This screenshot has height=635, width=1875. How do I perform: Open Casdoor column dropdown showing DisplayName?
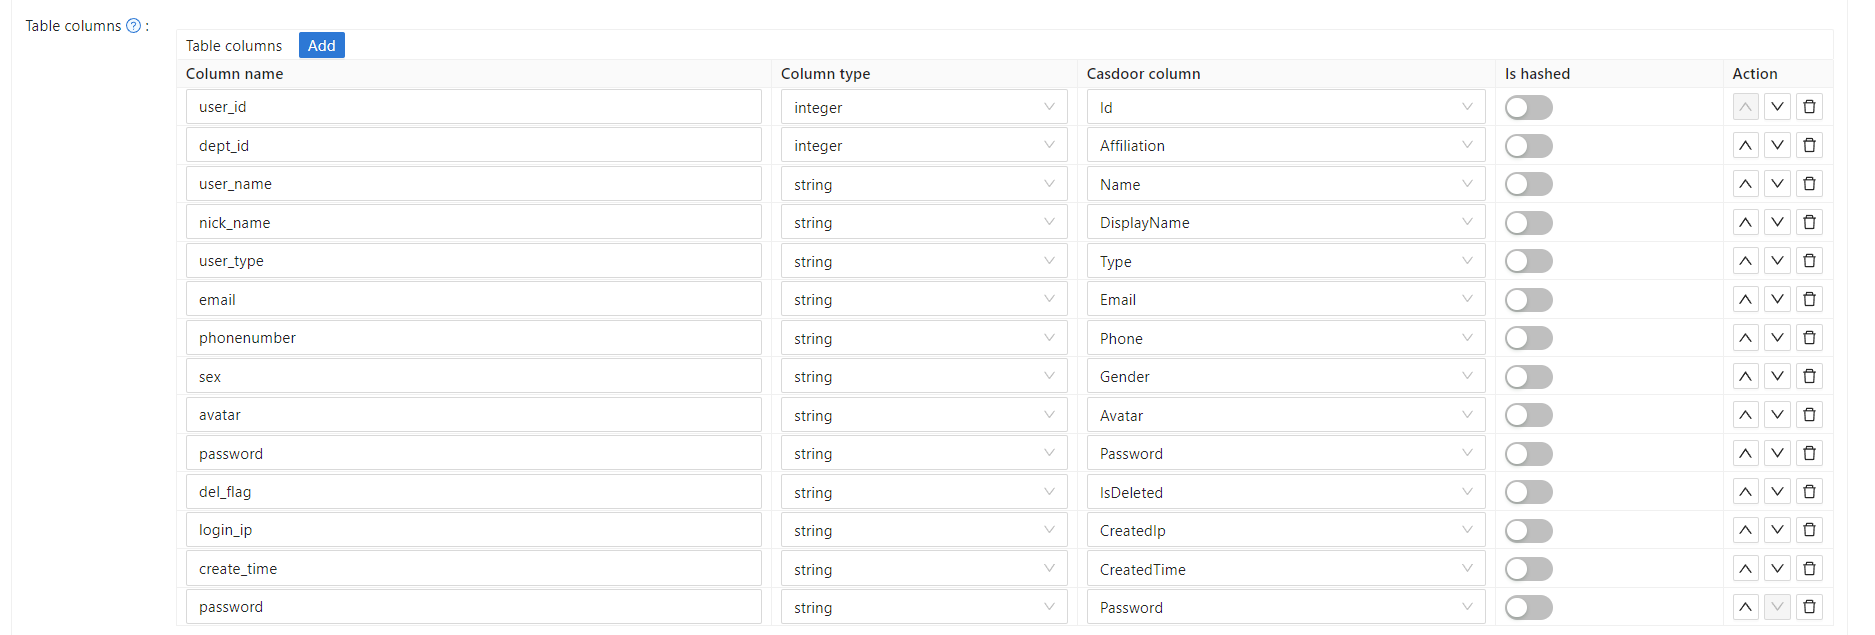click(1285, 223)
